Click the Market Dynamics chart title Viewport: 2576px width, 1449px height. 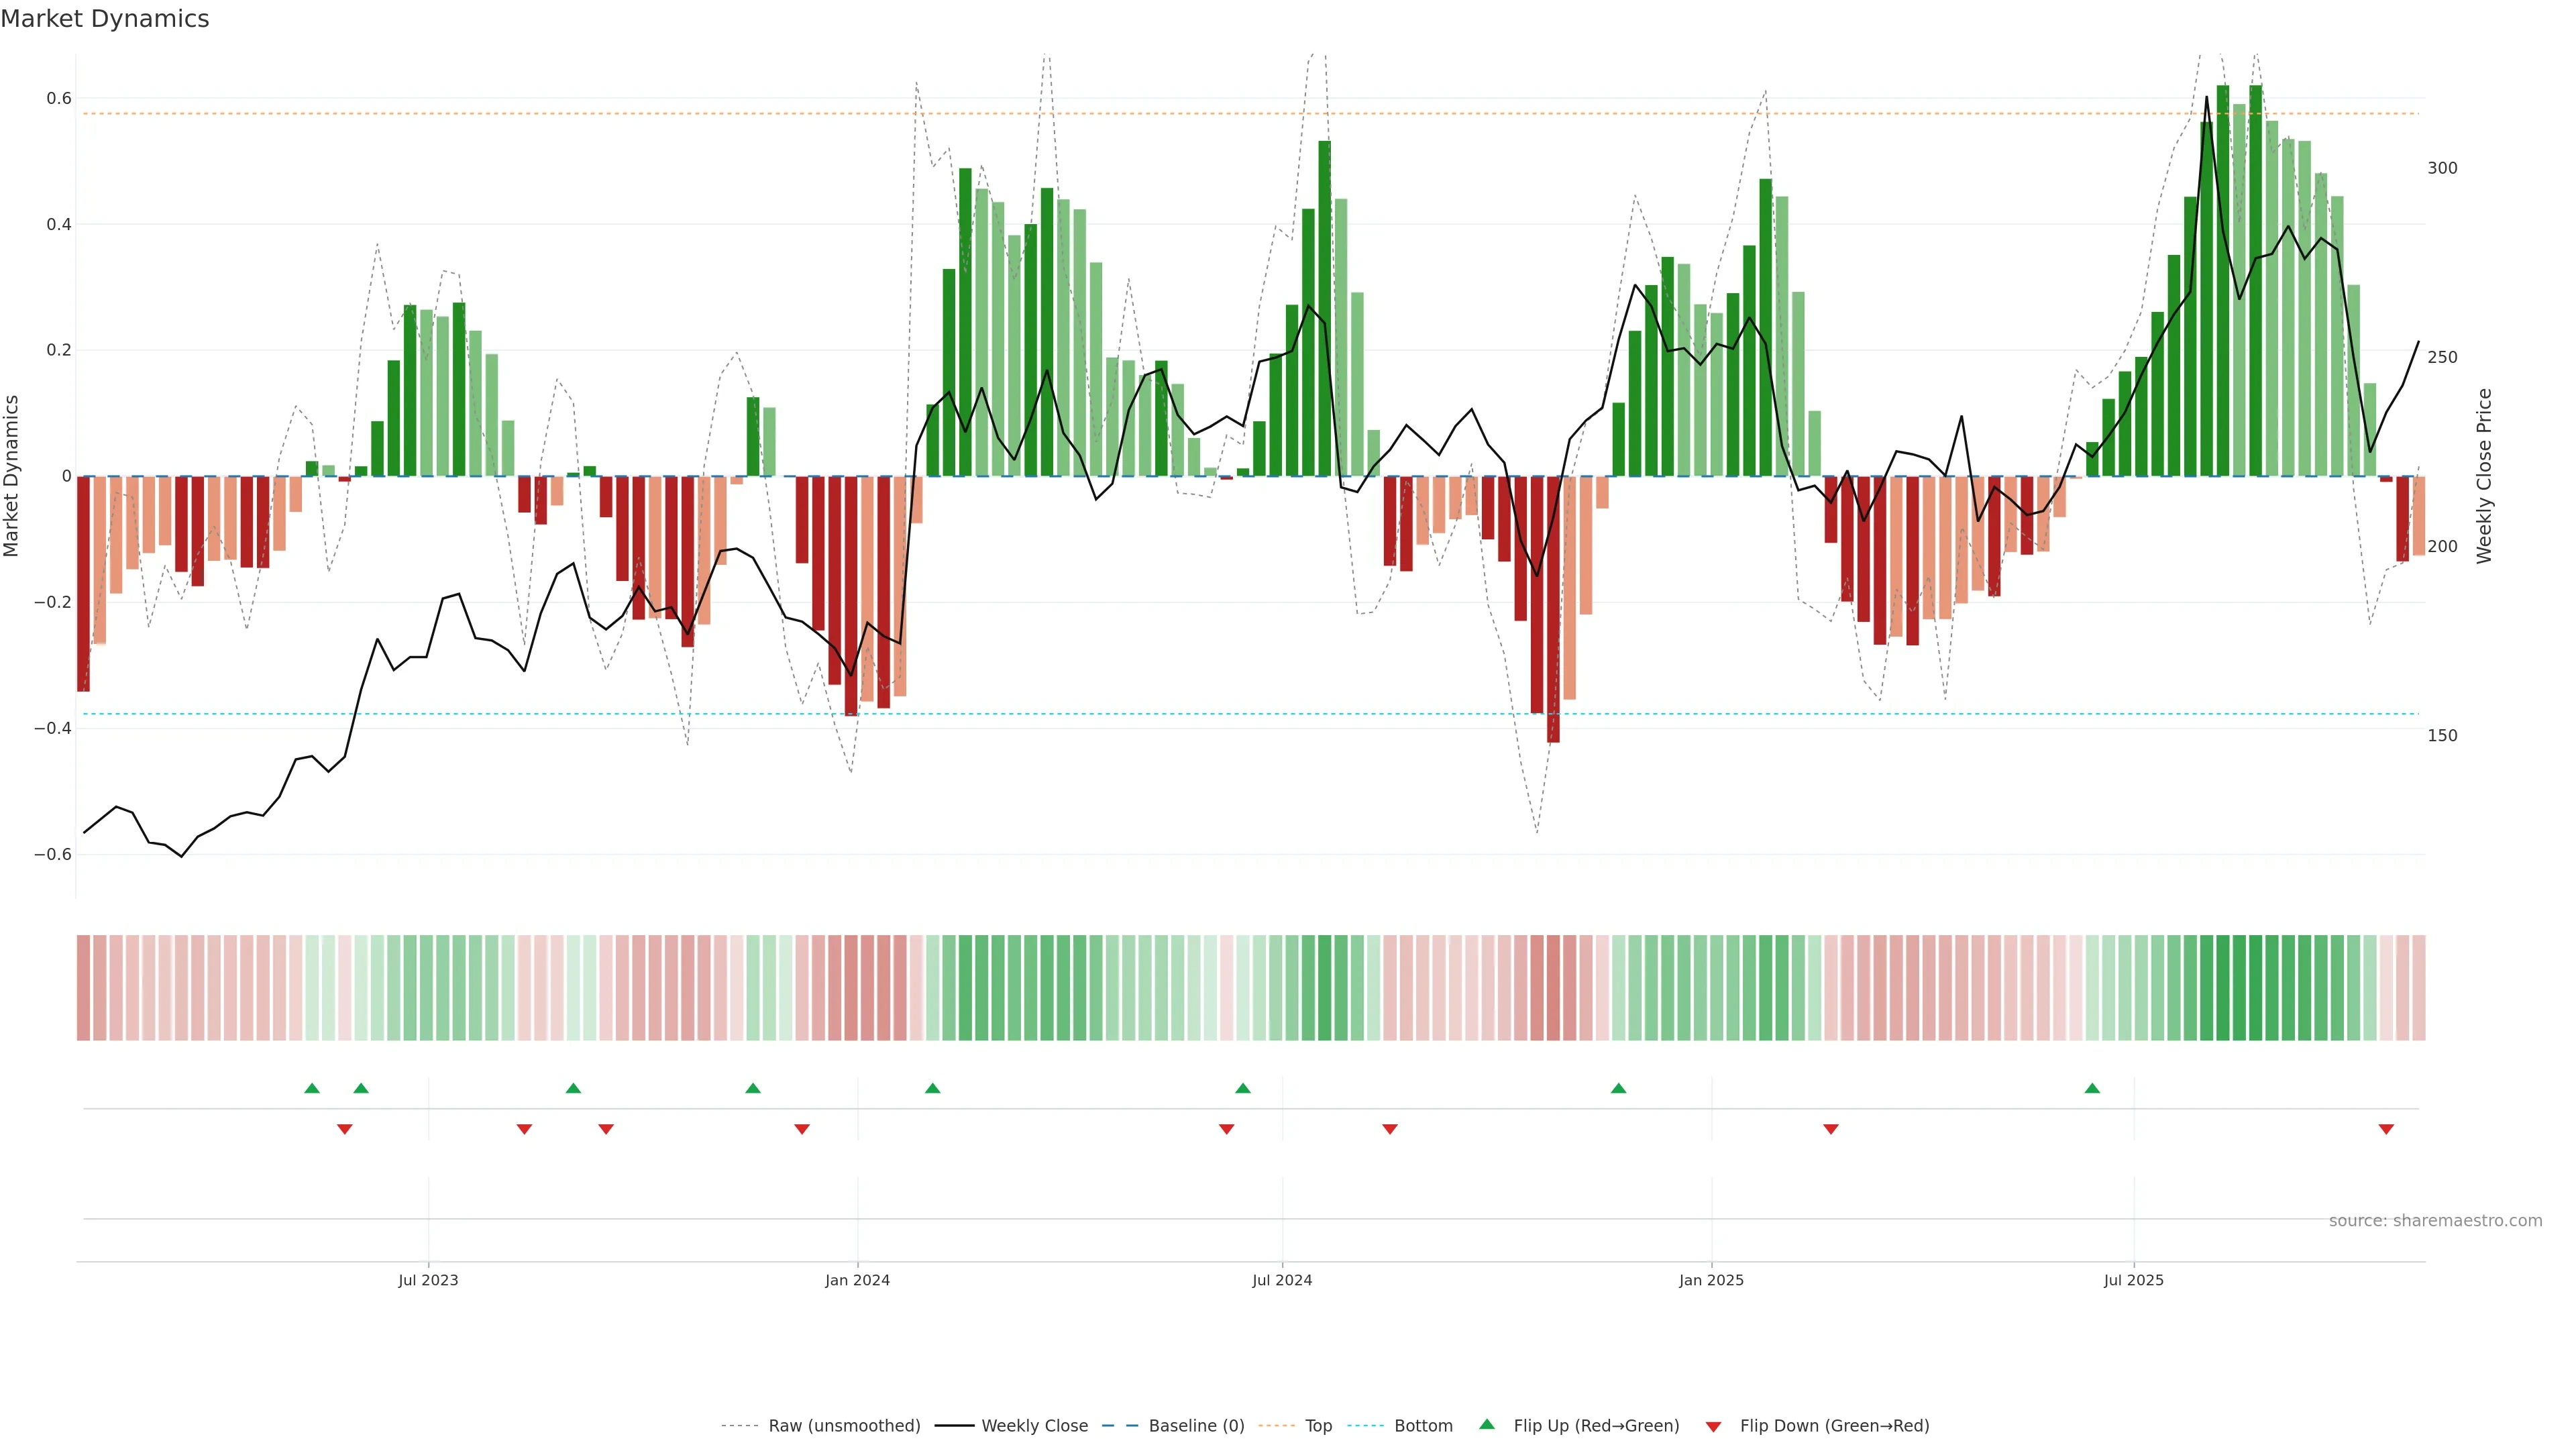[x=105, y=19]
